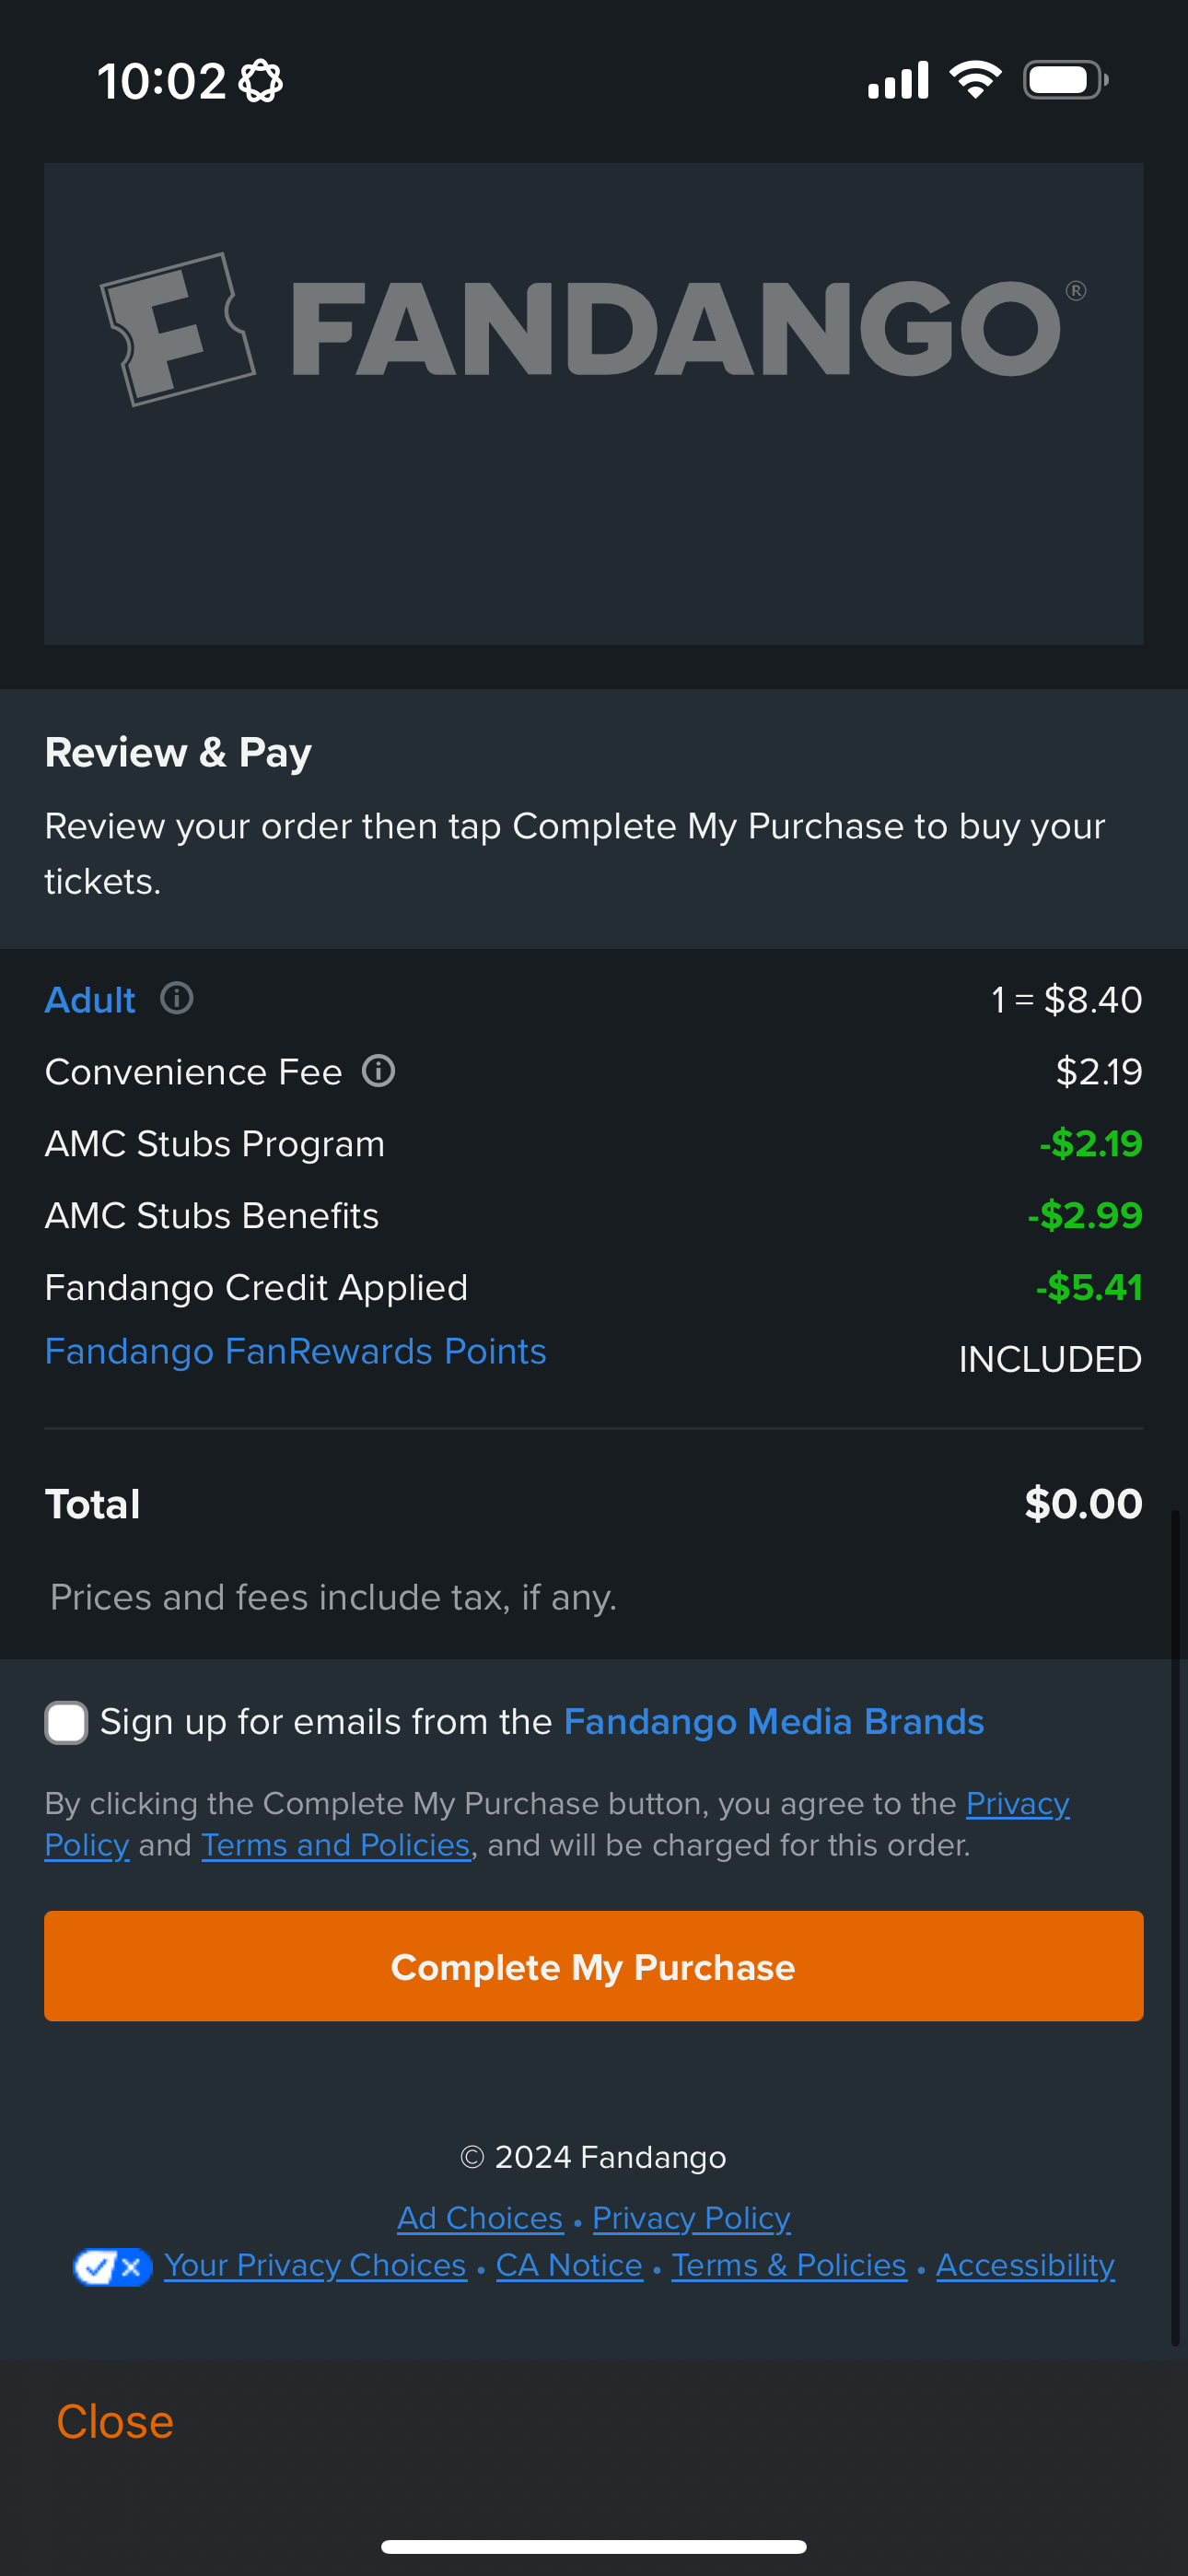This screenshot has width=1188, height=2576.
Task: Tap the gear icon next to clock
Action: point(261,81)
